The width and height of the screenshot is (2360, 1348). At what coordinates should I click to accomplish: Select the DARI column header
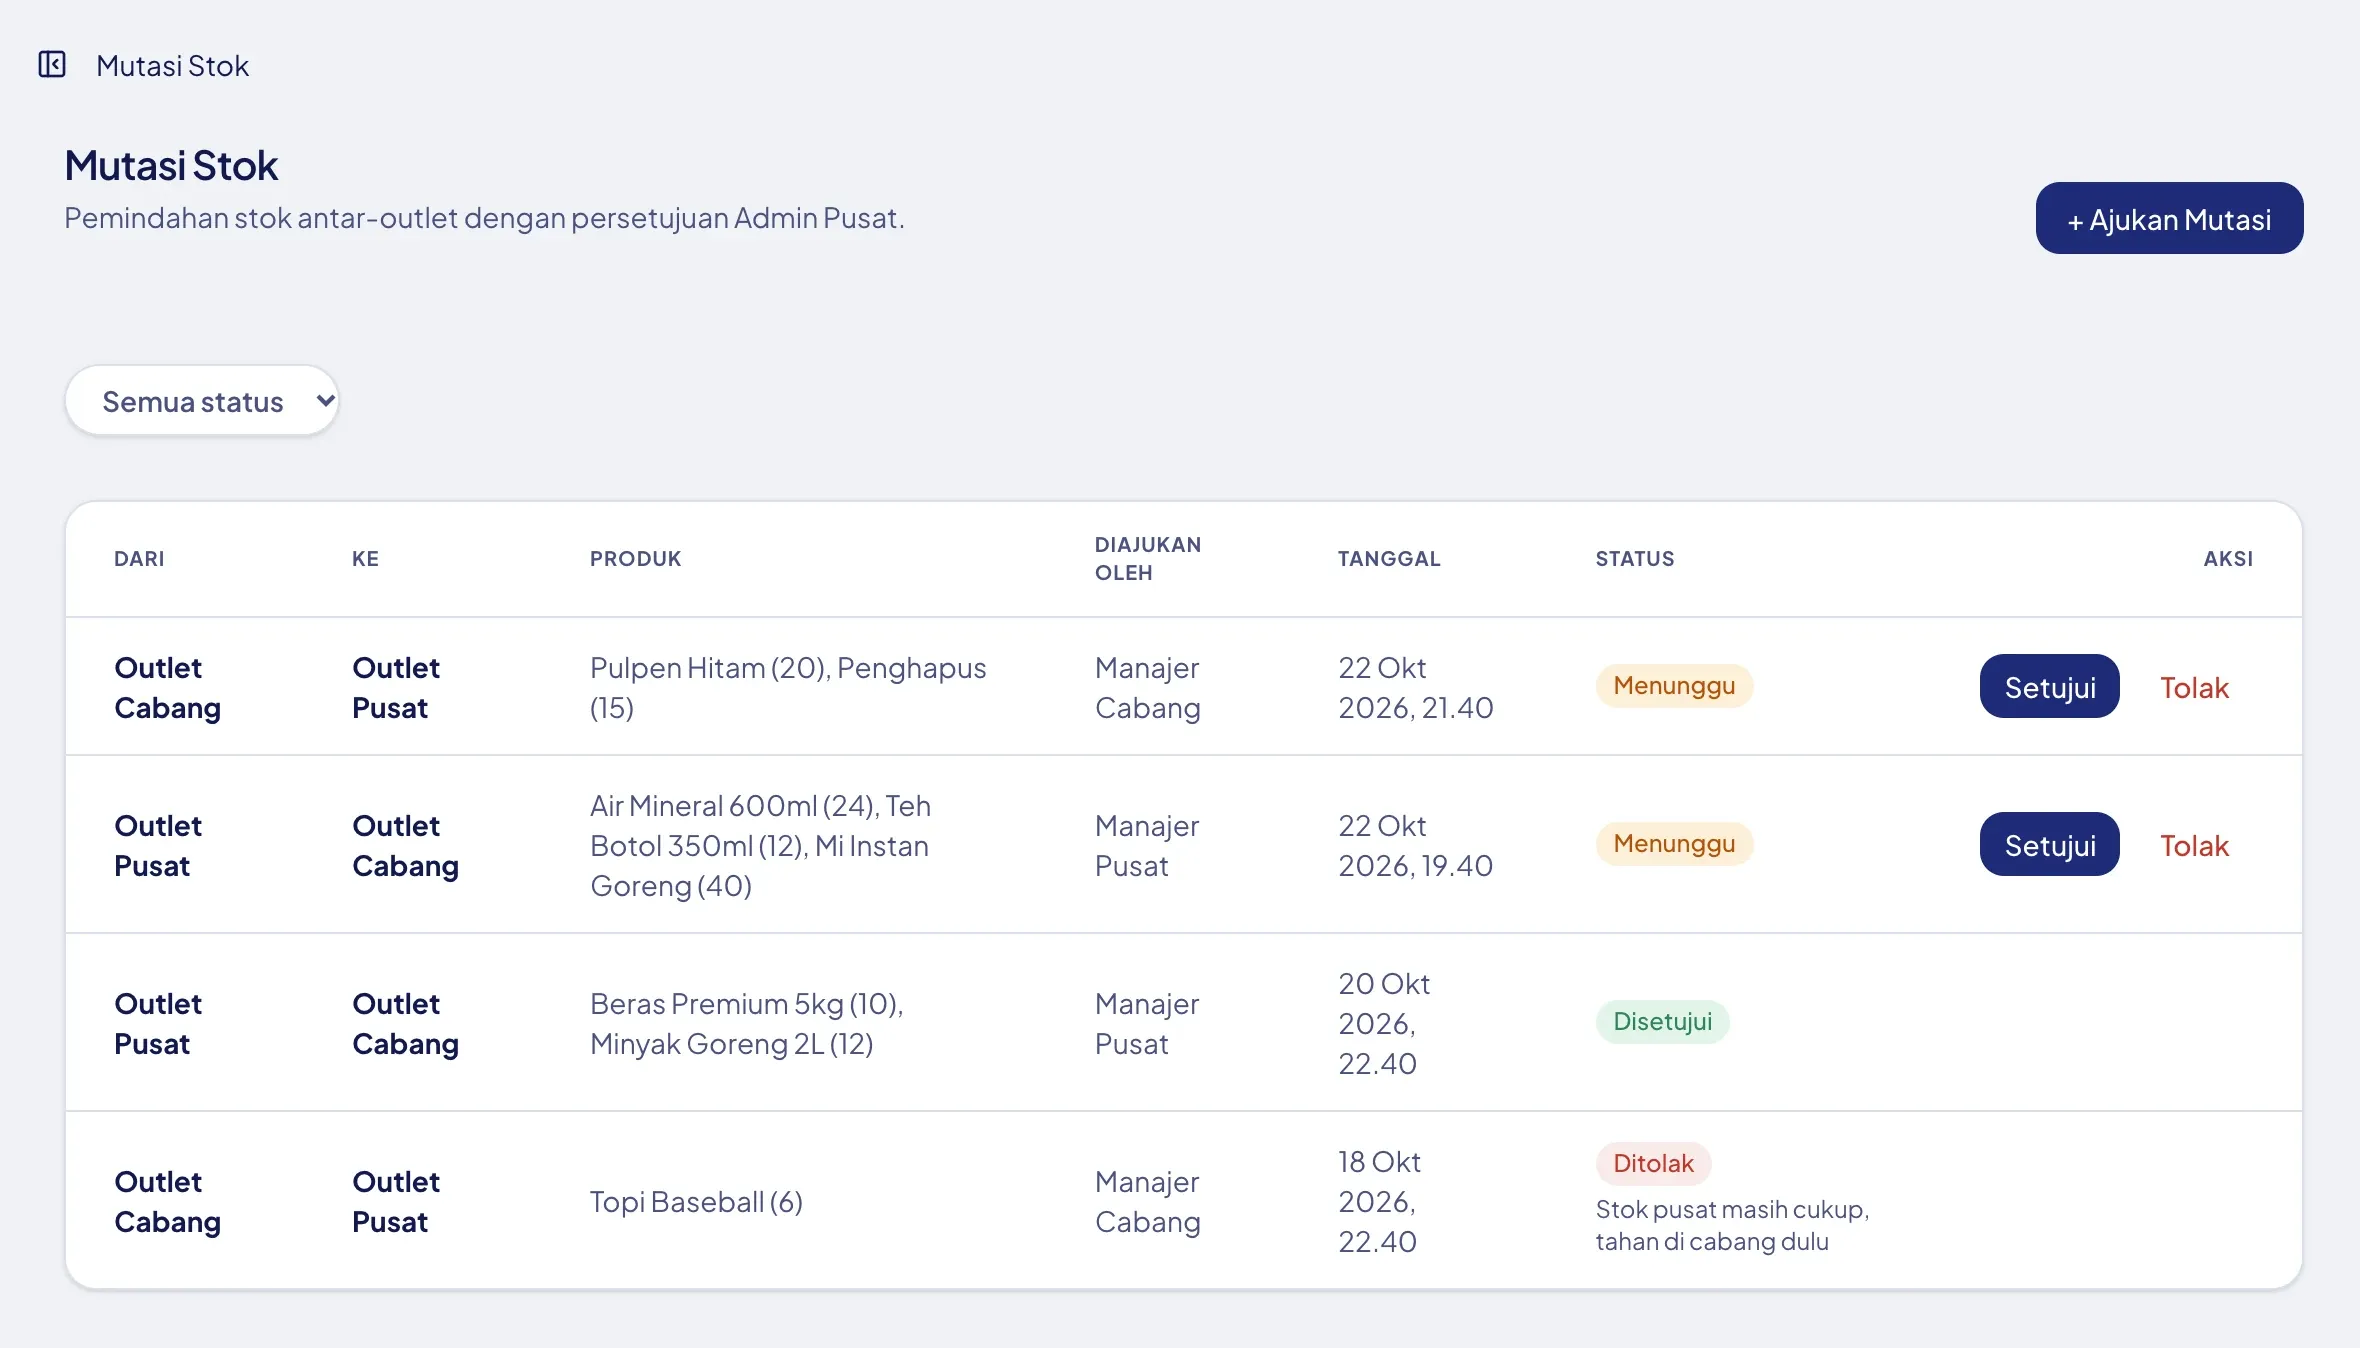pyautogui.click(x=139, y=559)
